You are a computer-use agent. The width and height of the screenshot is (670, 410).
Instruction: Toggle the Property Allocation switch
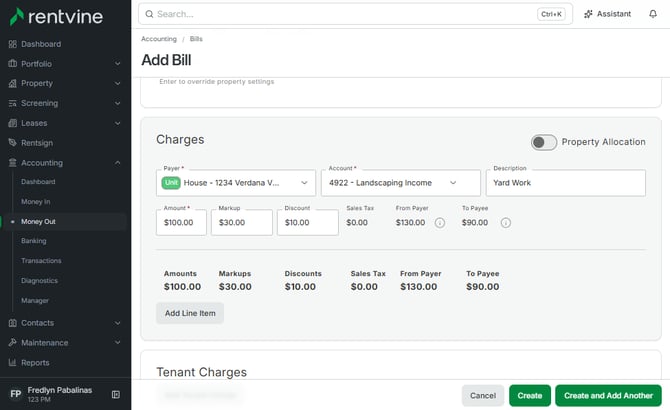click(x=544, y=142)
